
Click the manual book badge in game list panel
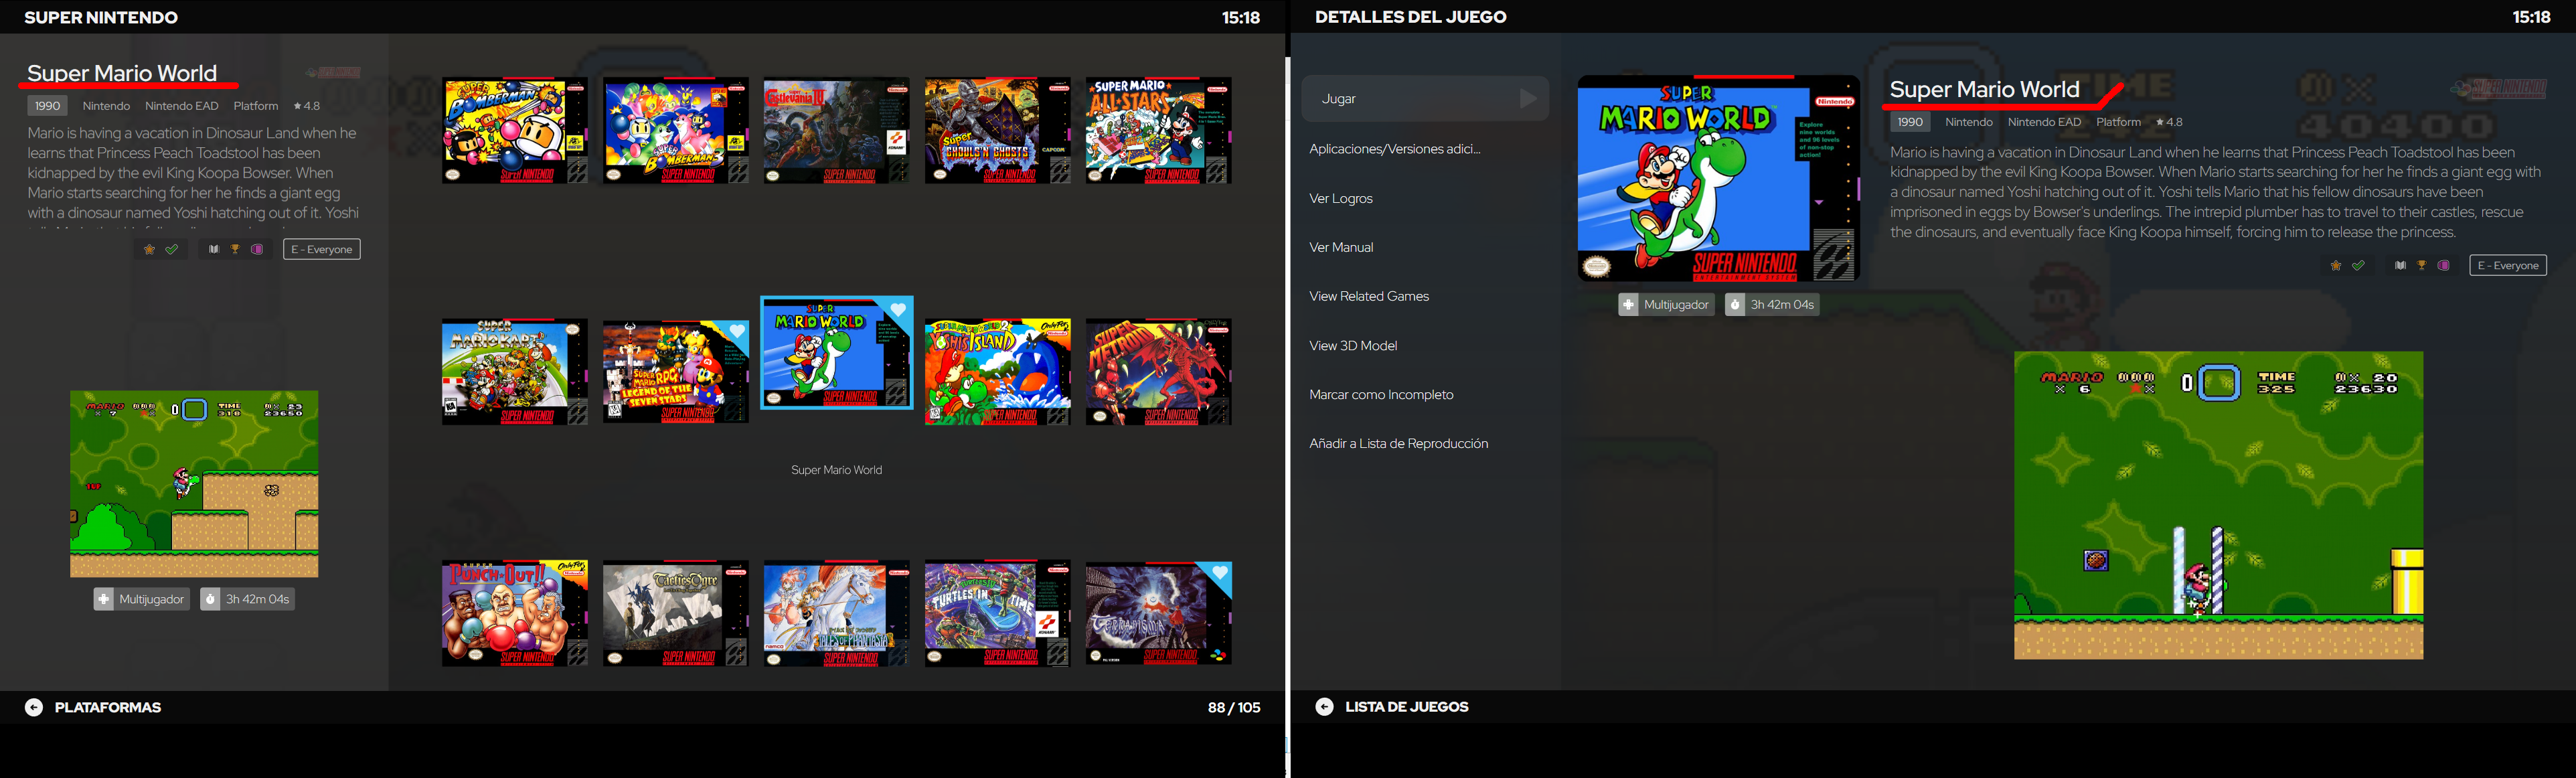[x=213, y=249]
